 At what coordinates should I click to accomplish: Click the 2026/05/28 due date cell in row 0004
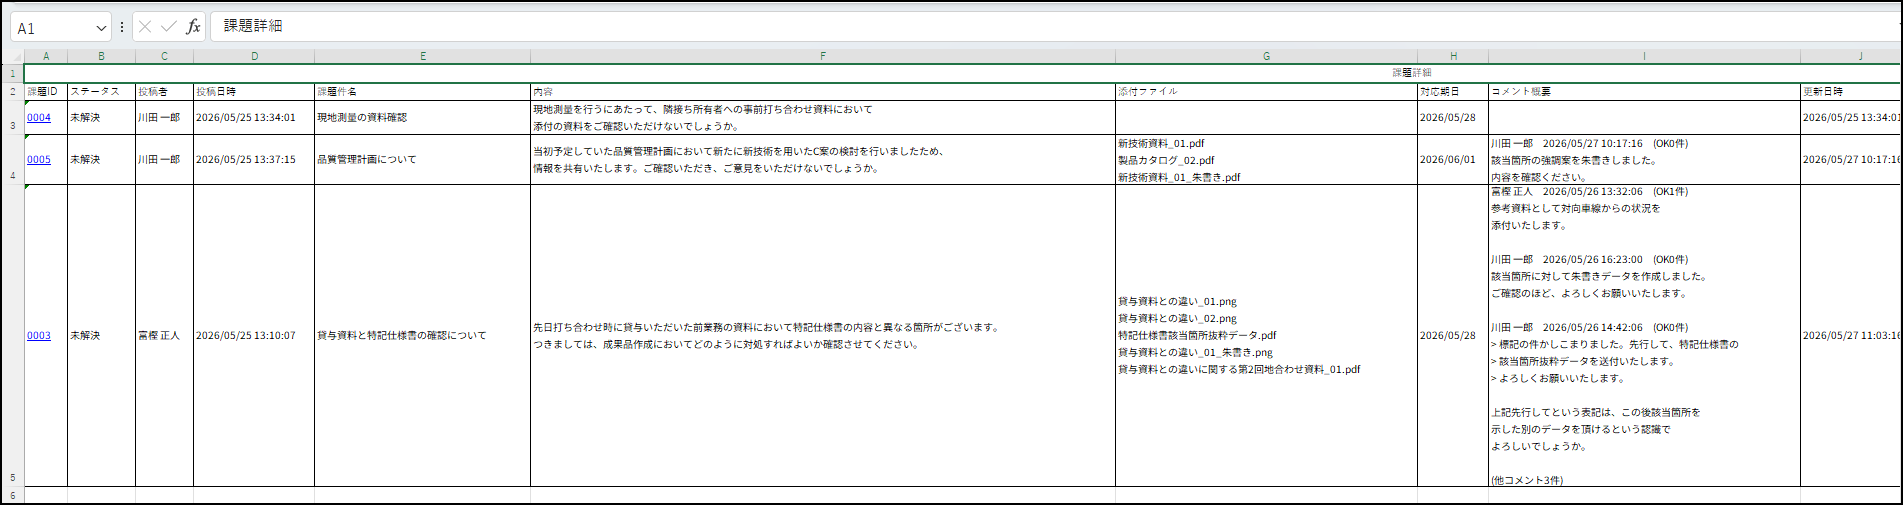tap(1453, 118)
